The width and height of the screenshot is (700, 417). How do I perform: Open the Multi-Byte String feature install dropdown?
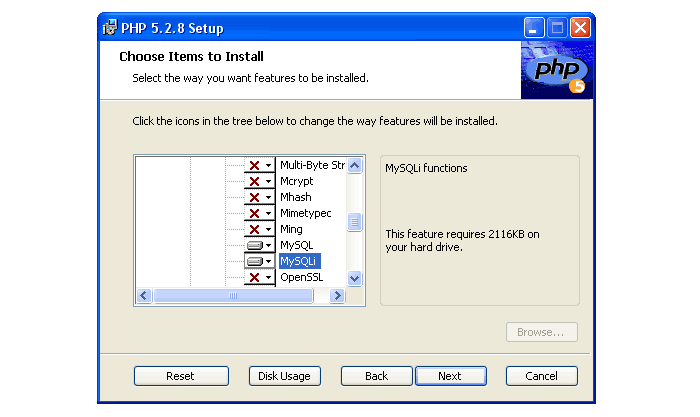click(x=267, y=165)
